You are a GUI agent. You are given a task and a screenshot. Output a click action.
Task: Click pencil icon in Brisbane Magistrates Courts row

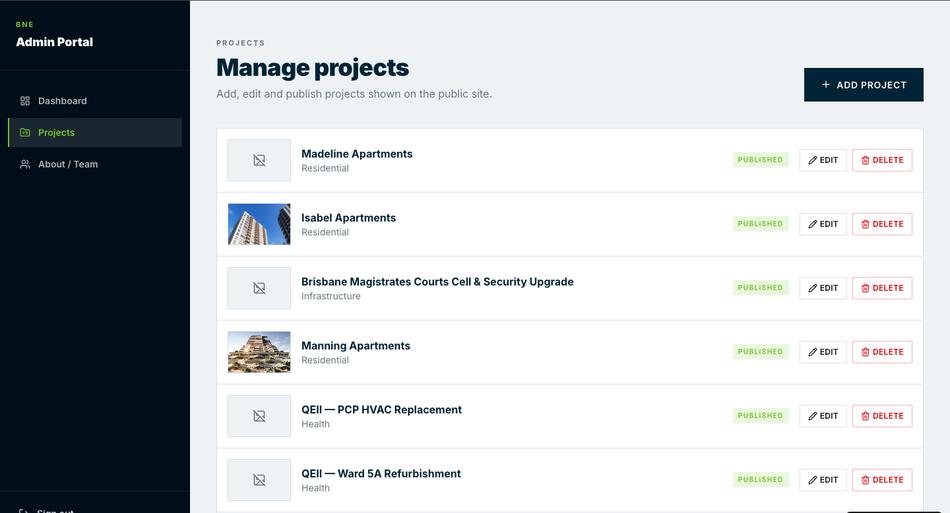(x=812, y=288)
